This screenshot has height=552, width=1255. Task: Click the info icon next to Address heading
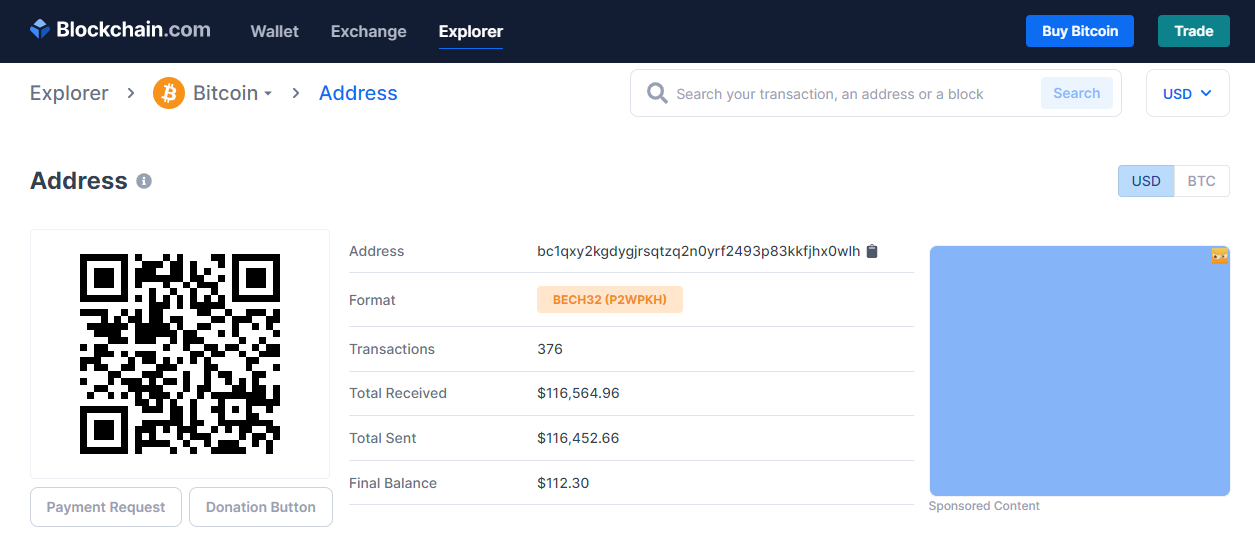144,181
